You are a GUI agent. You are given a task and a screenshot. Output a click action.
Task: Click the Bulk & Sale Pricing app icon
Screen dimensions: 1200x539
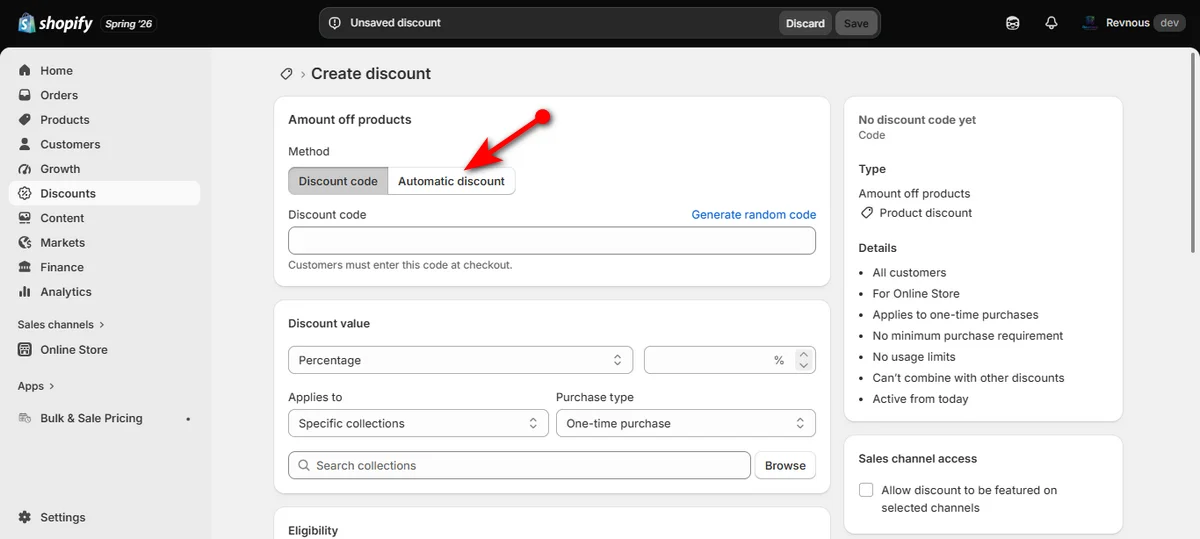pyautogui.click(x=25, y=418)
